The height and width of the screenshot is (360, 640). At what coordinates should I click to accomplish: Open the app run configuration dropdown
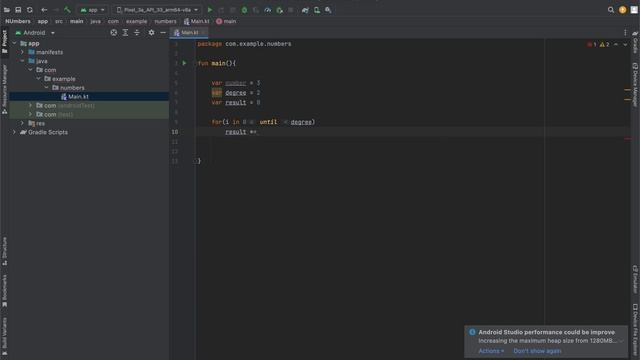tap(93, 10)
